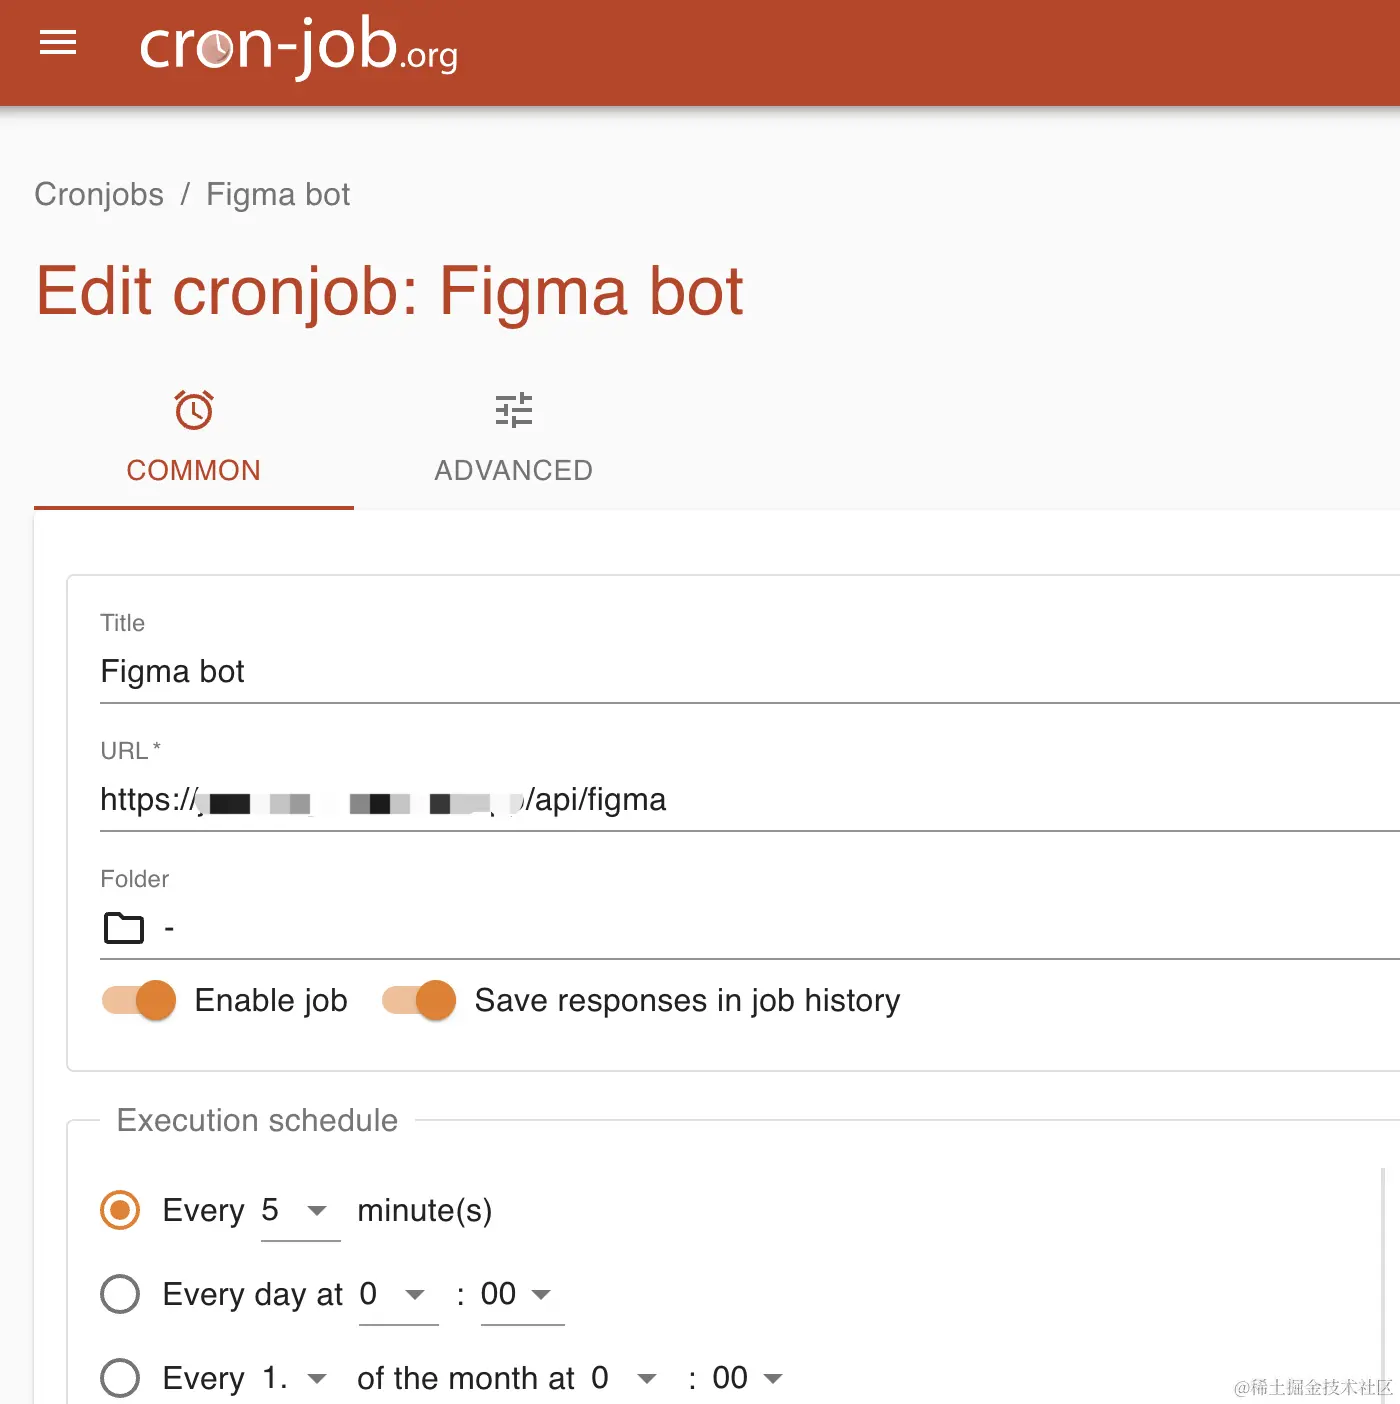Image resolution: width=1400 pixels, height=1404 pixels.
Task: Click the cron-job.org logo
Action: (298, 46)
